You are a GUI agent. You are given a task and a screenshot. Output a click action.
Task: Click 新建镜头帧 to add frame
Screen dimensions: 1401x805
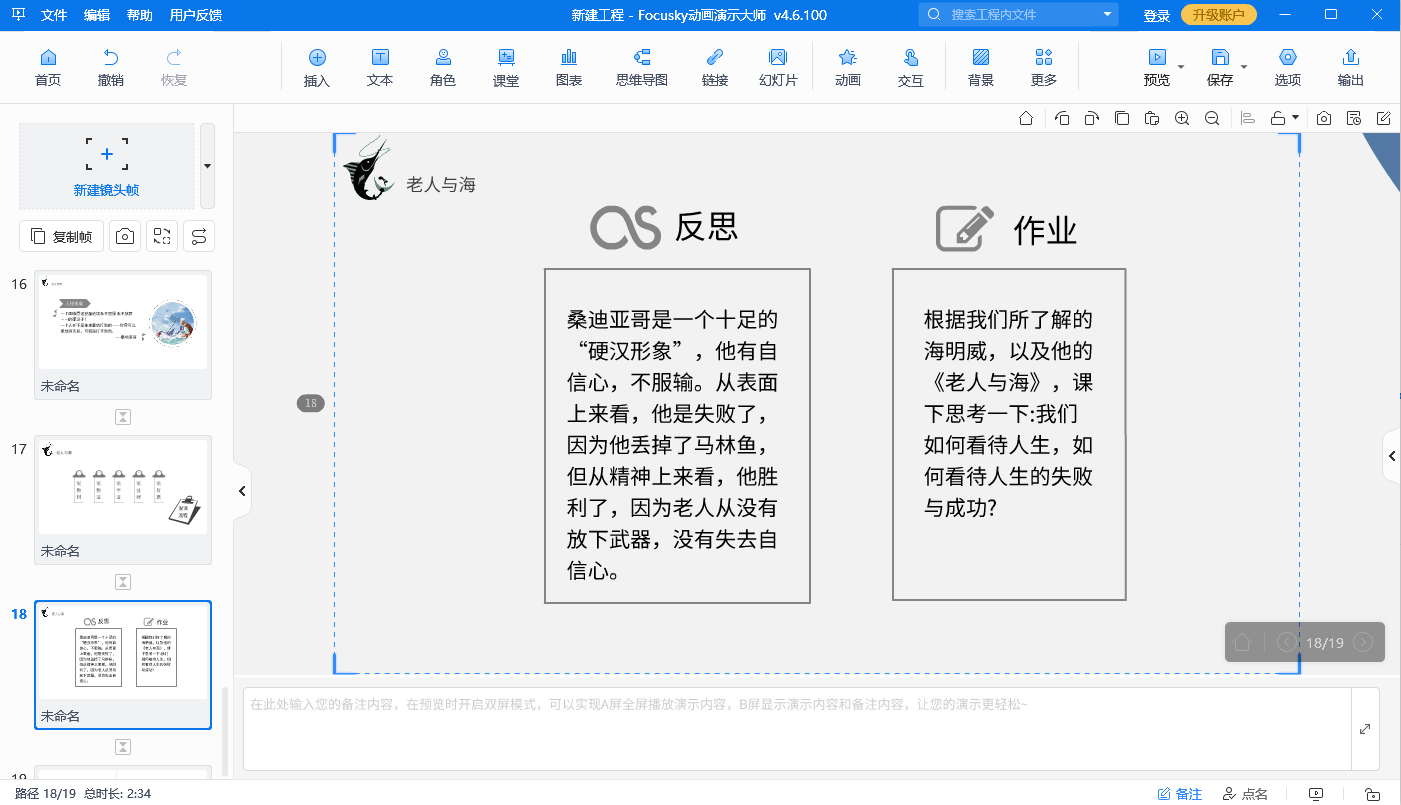point(107,166)
